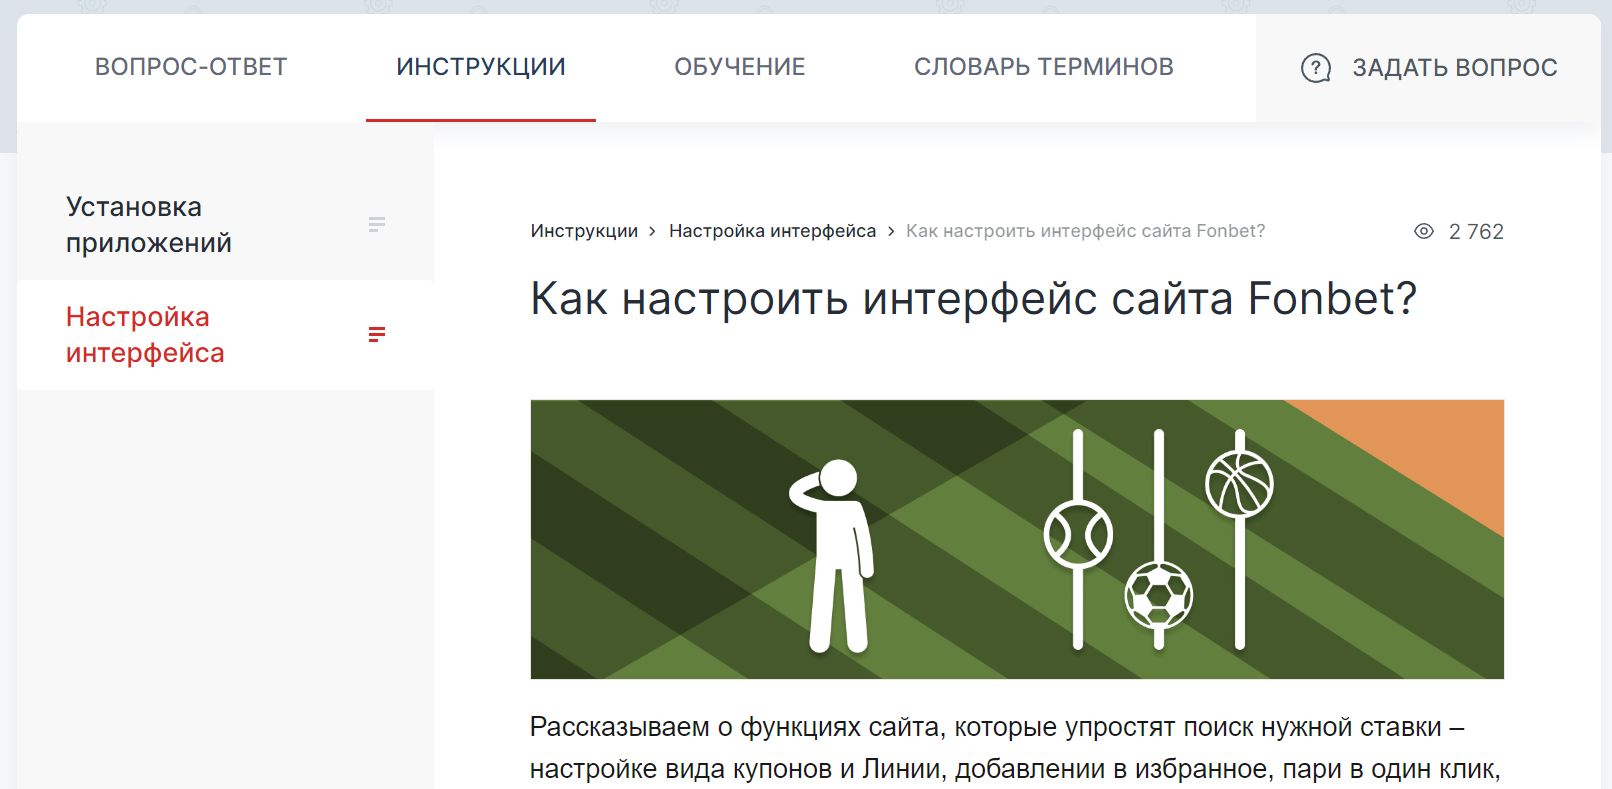Click the view count 2 762

pos(1476,232)
